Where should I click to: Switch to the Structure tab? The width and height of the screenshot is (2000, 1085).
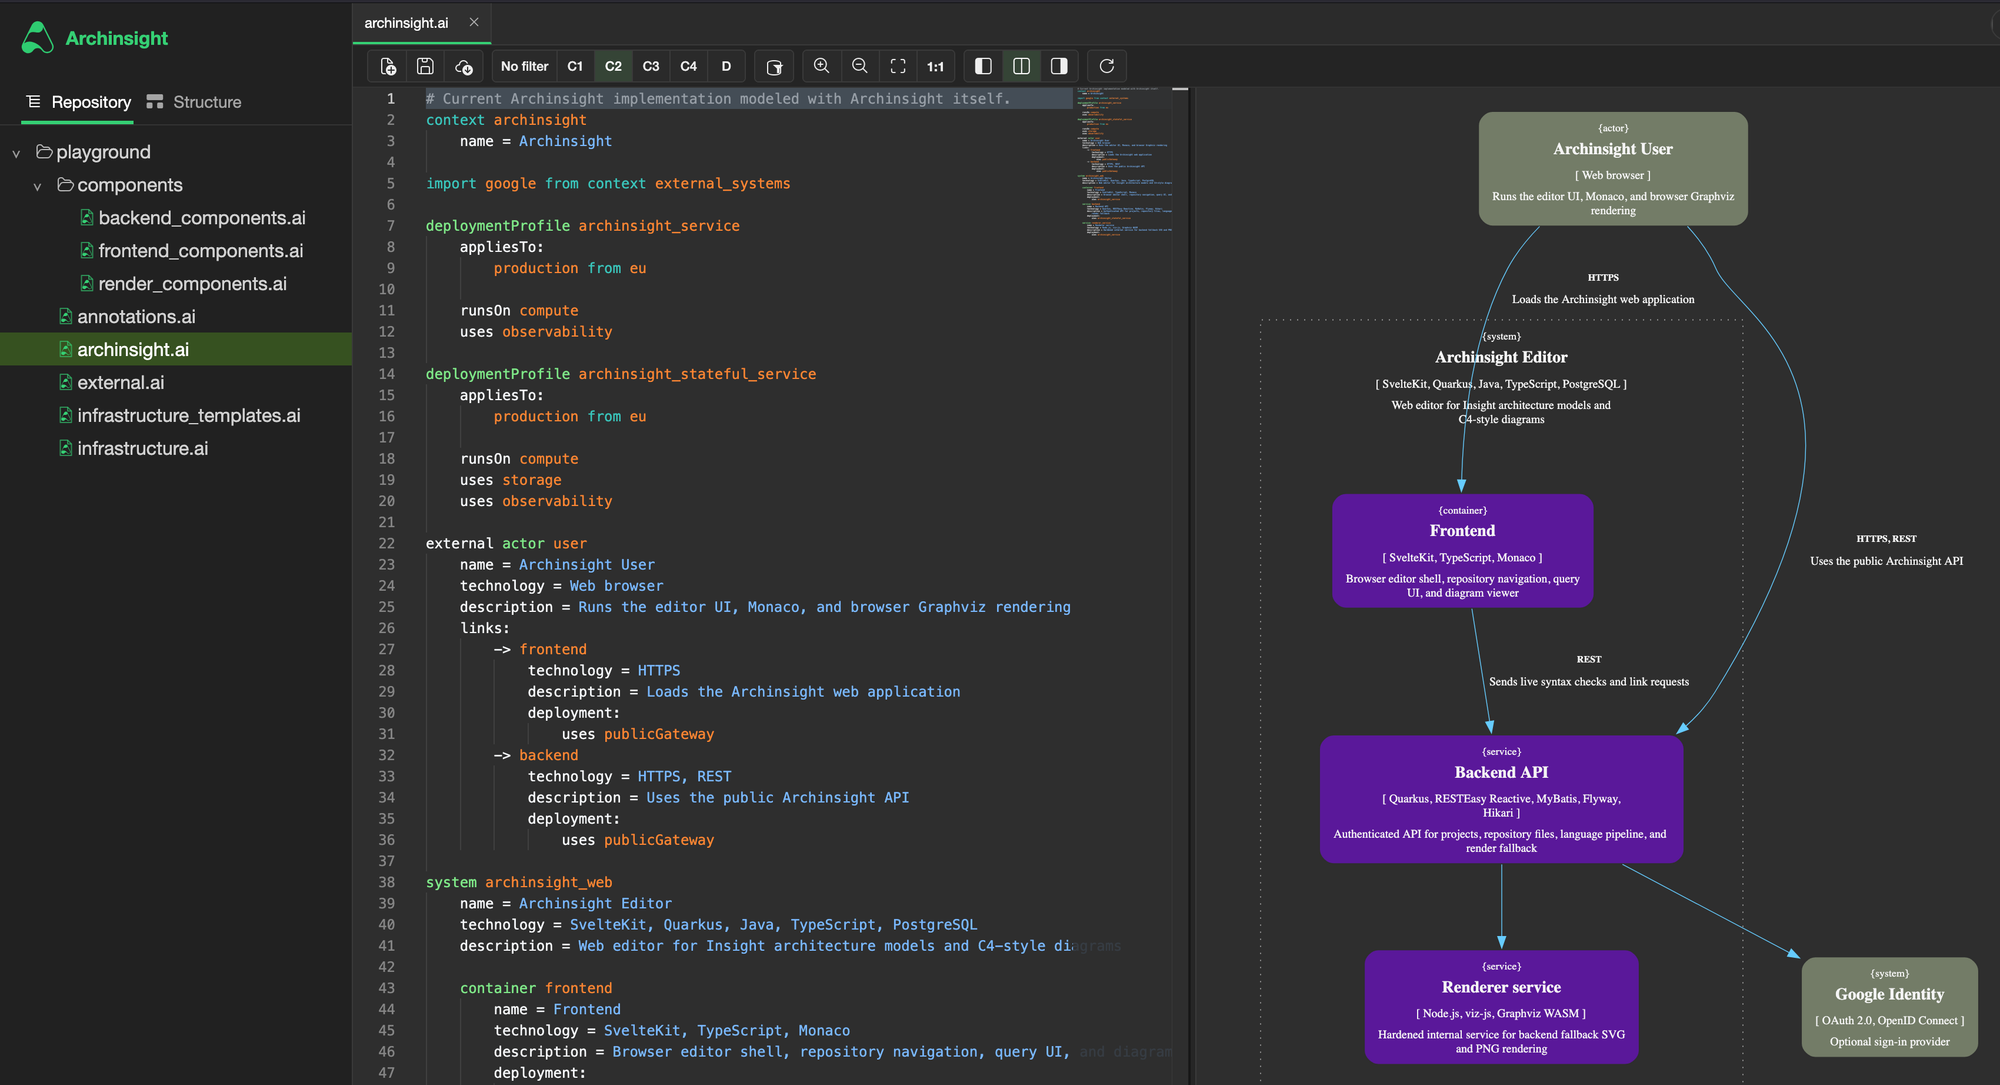(194, 102)
